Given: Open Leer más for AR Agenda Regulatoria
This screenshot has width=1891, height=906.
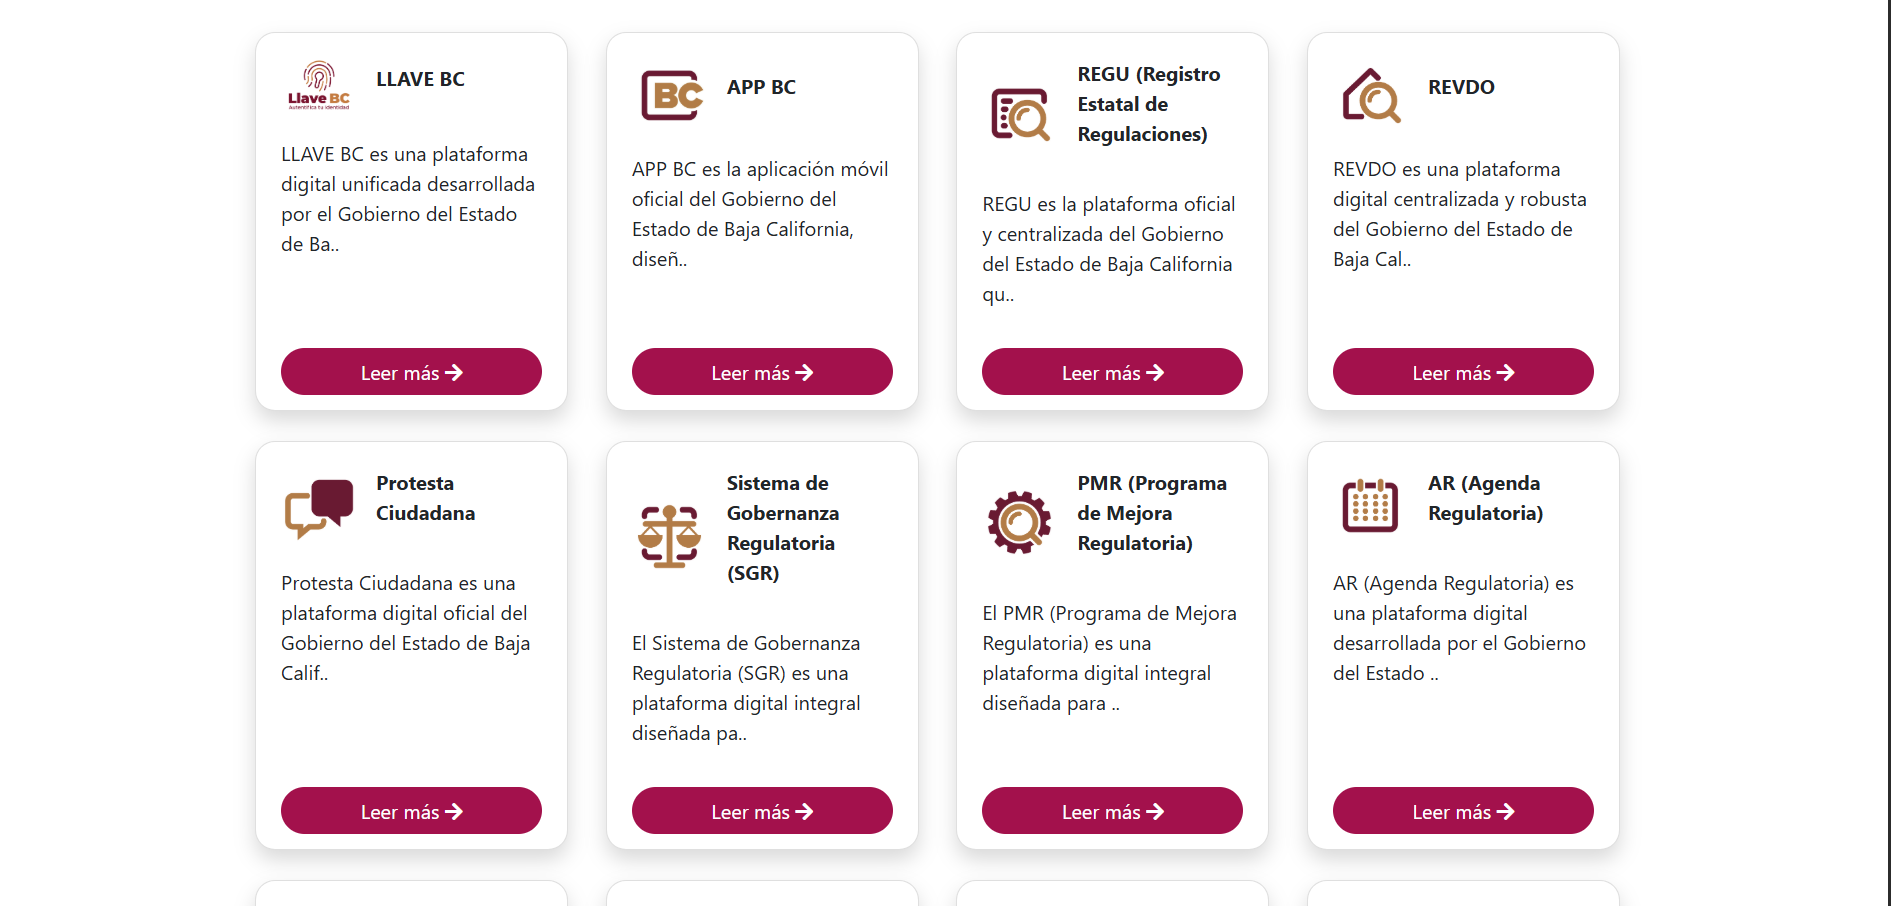Looking at the screenshot, I should (x=1463, y=811).
